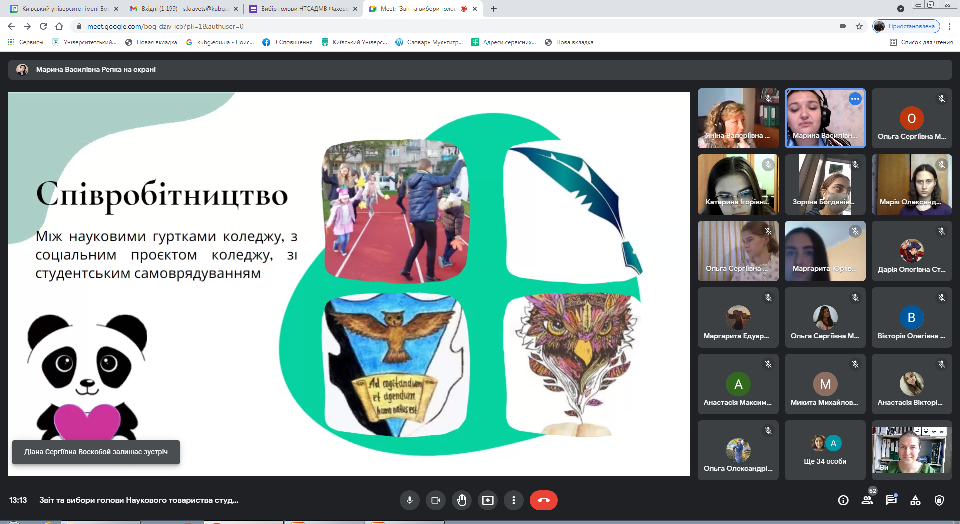Click the shared presentation slide Співробітництво
The image size is (960, 524).
[349, 284]
